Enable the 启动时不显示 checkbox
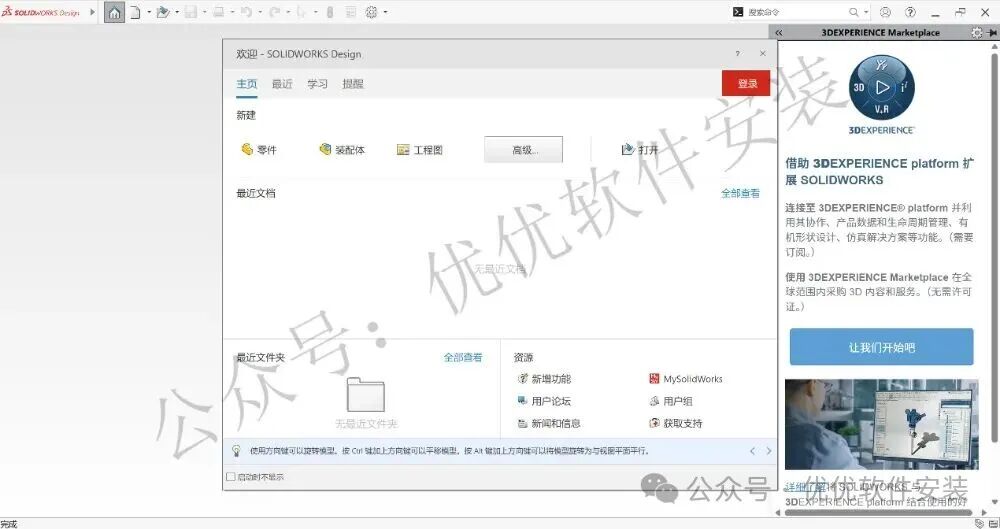The image size is (1000, 529). click(231, 477)
